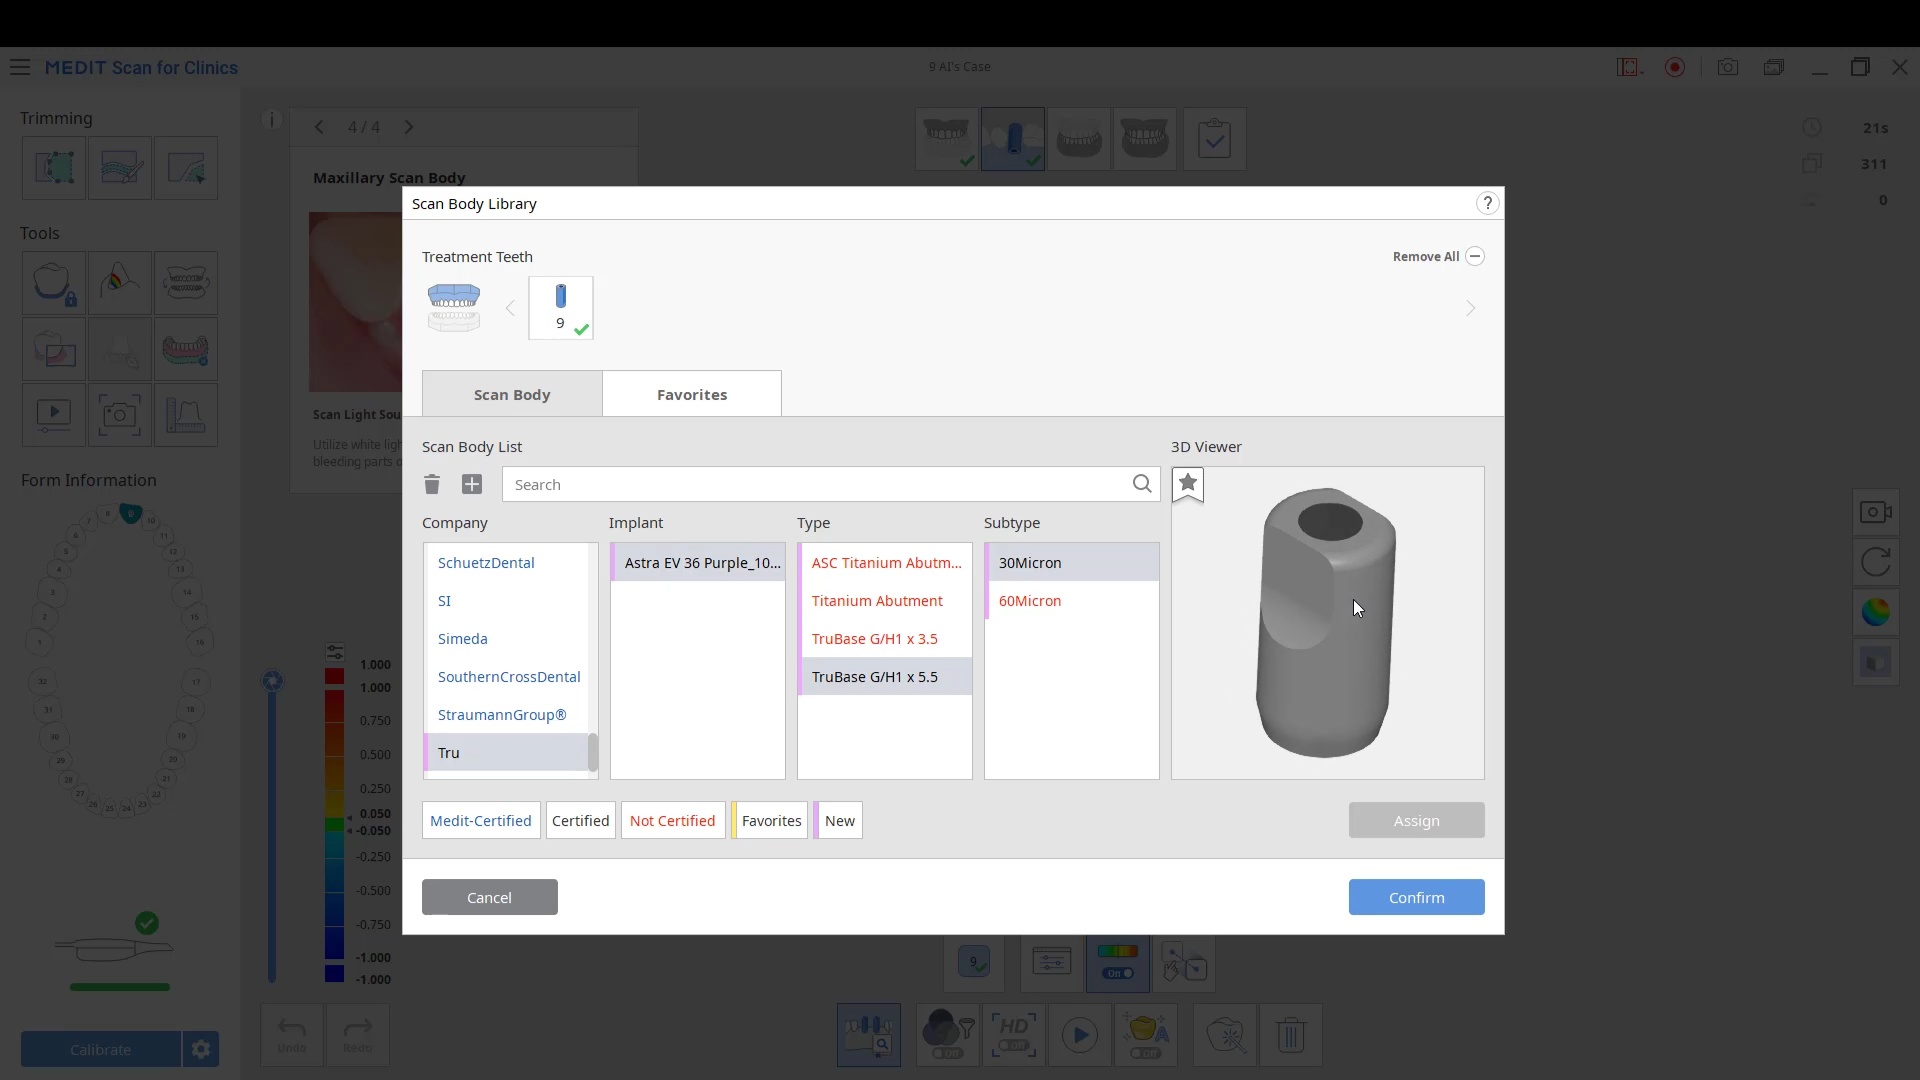Click the 3D scan body model
This screenshot has width=1920, height=1080.
[1326, 622]
